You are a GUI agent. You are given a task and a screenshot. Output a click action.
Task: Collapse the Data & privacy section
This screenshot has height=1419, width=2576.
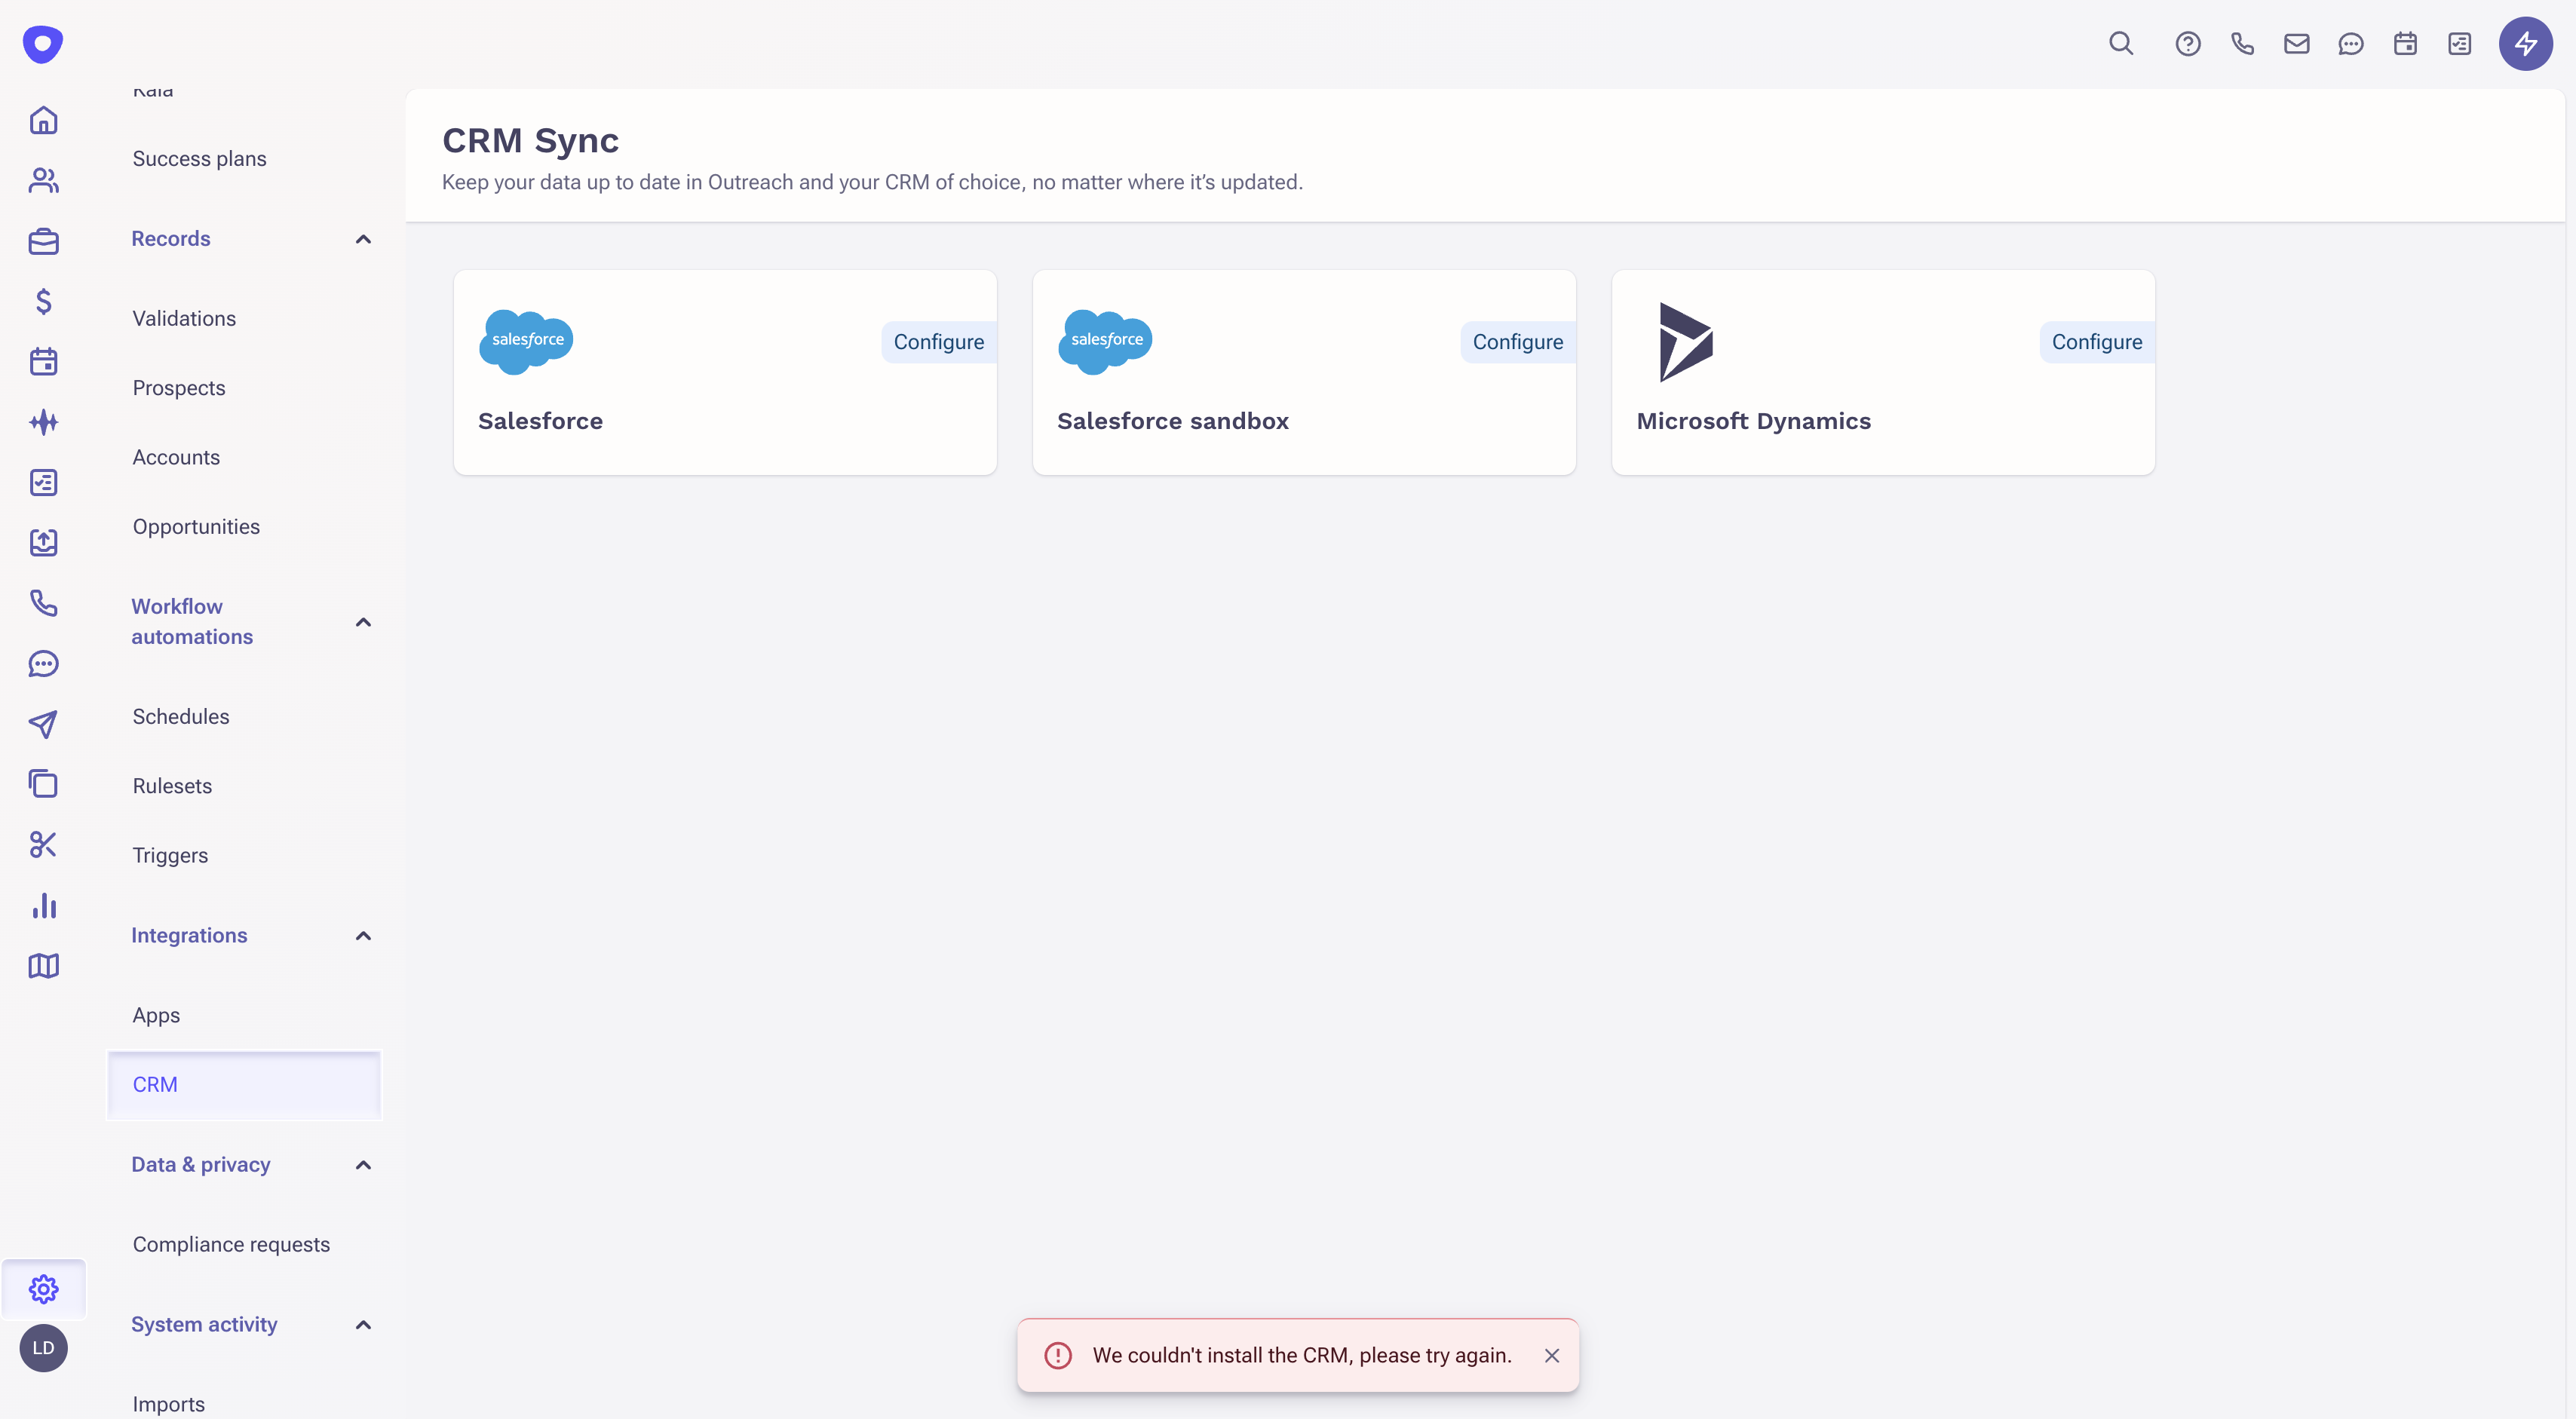pyautogui.click(x=363, y=1165)
